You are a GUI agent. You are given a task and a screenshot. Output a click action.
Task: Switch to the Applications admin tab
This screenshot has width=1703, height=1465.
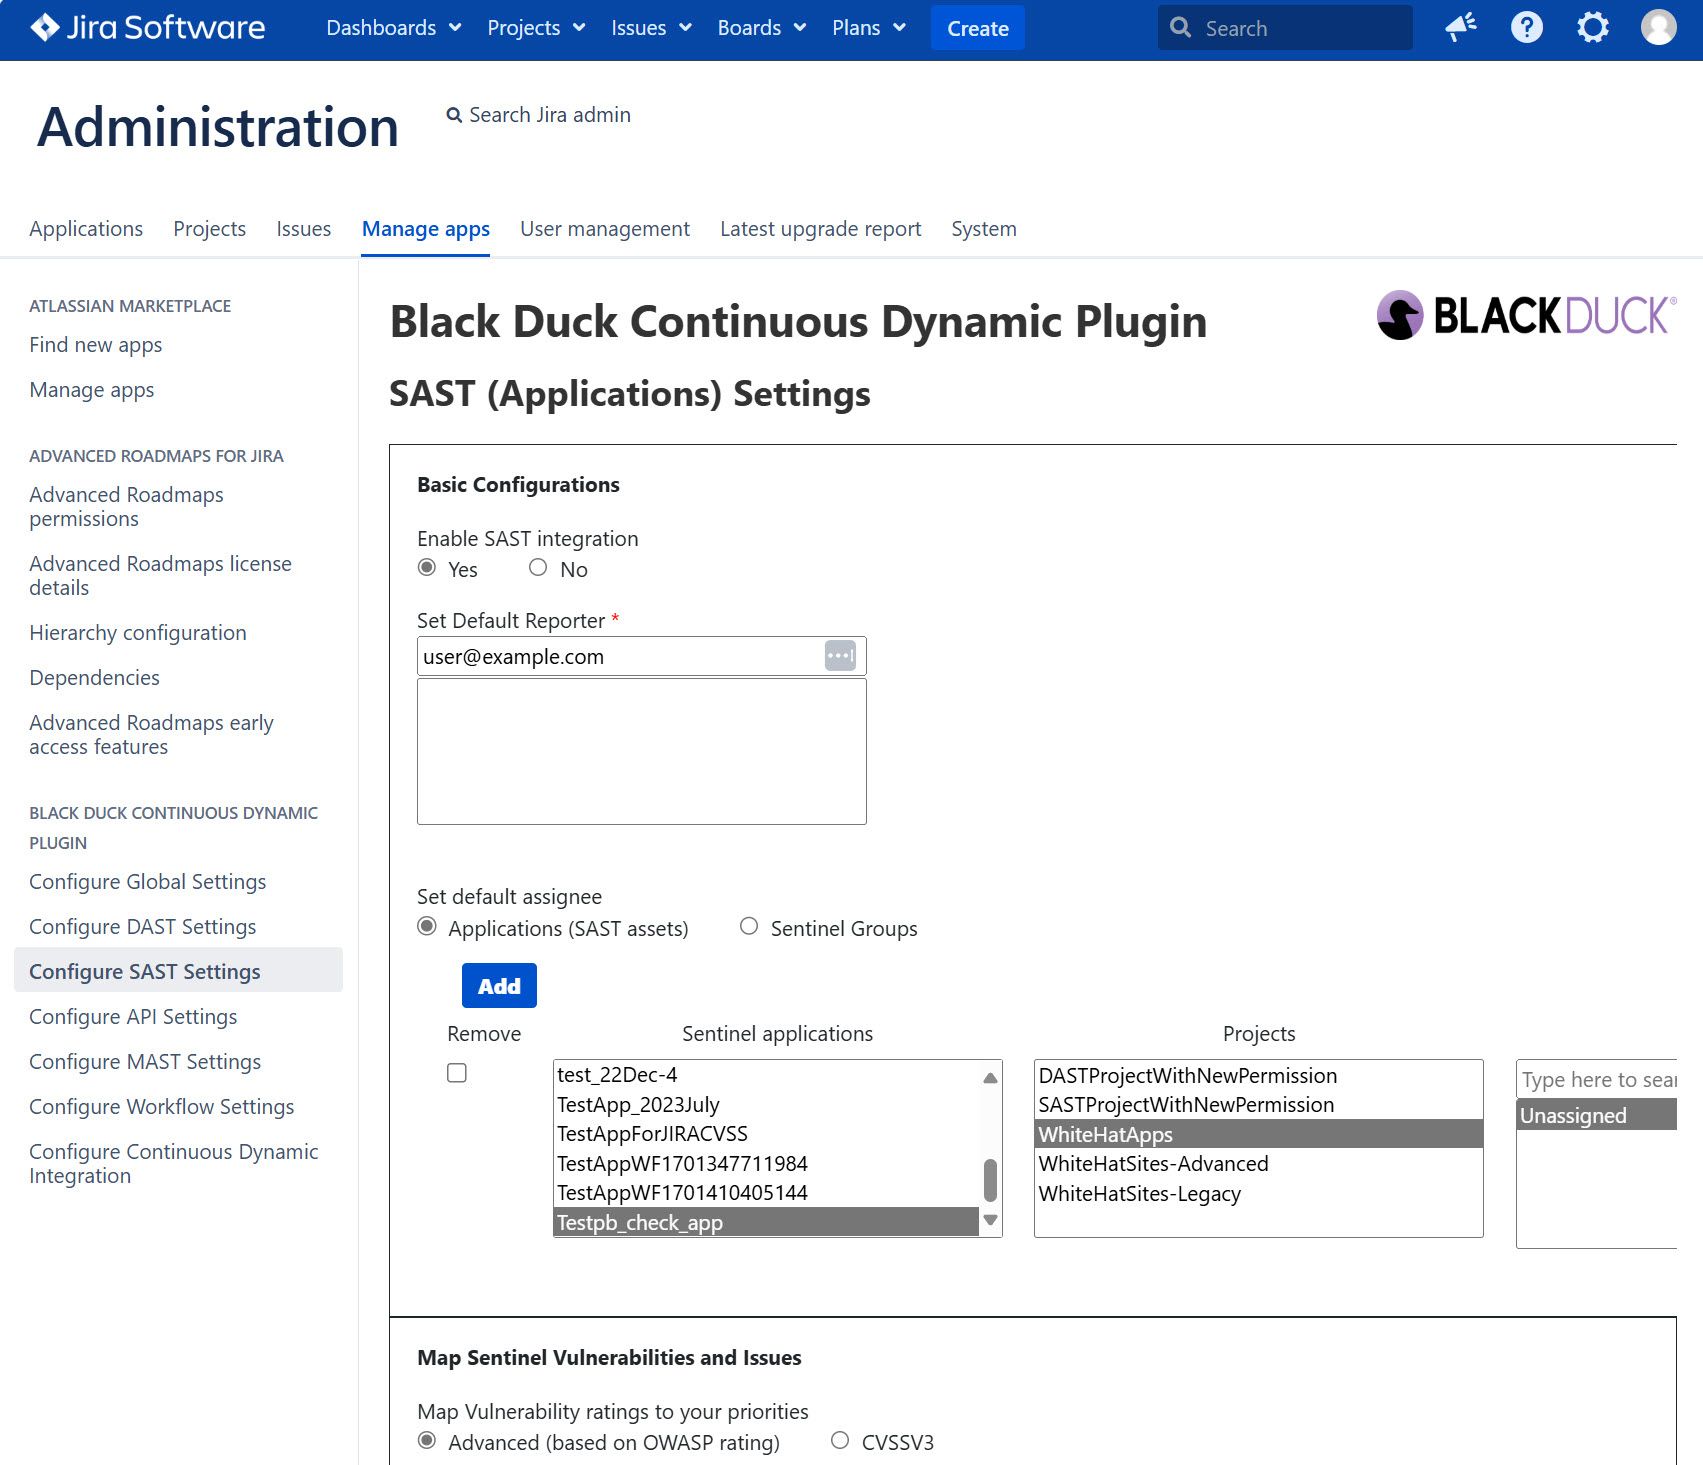(x=86, y=229)
